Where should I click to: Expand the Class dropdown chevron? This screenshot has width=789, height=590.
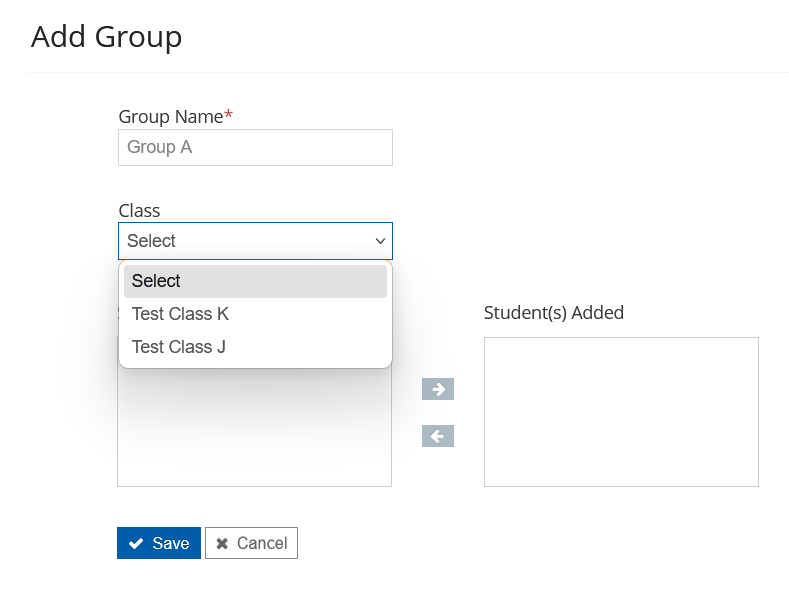(380, 241)
